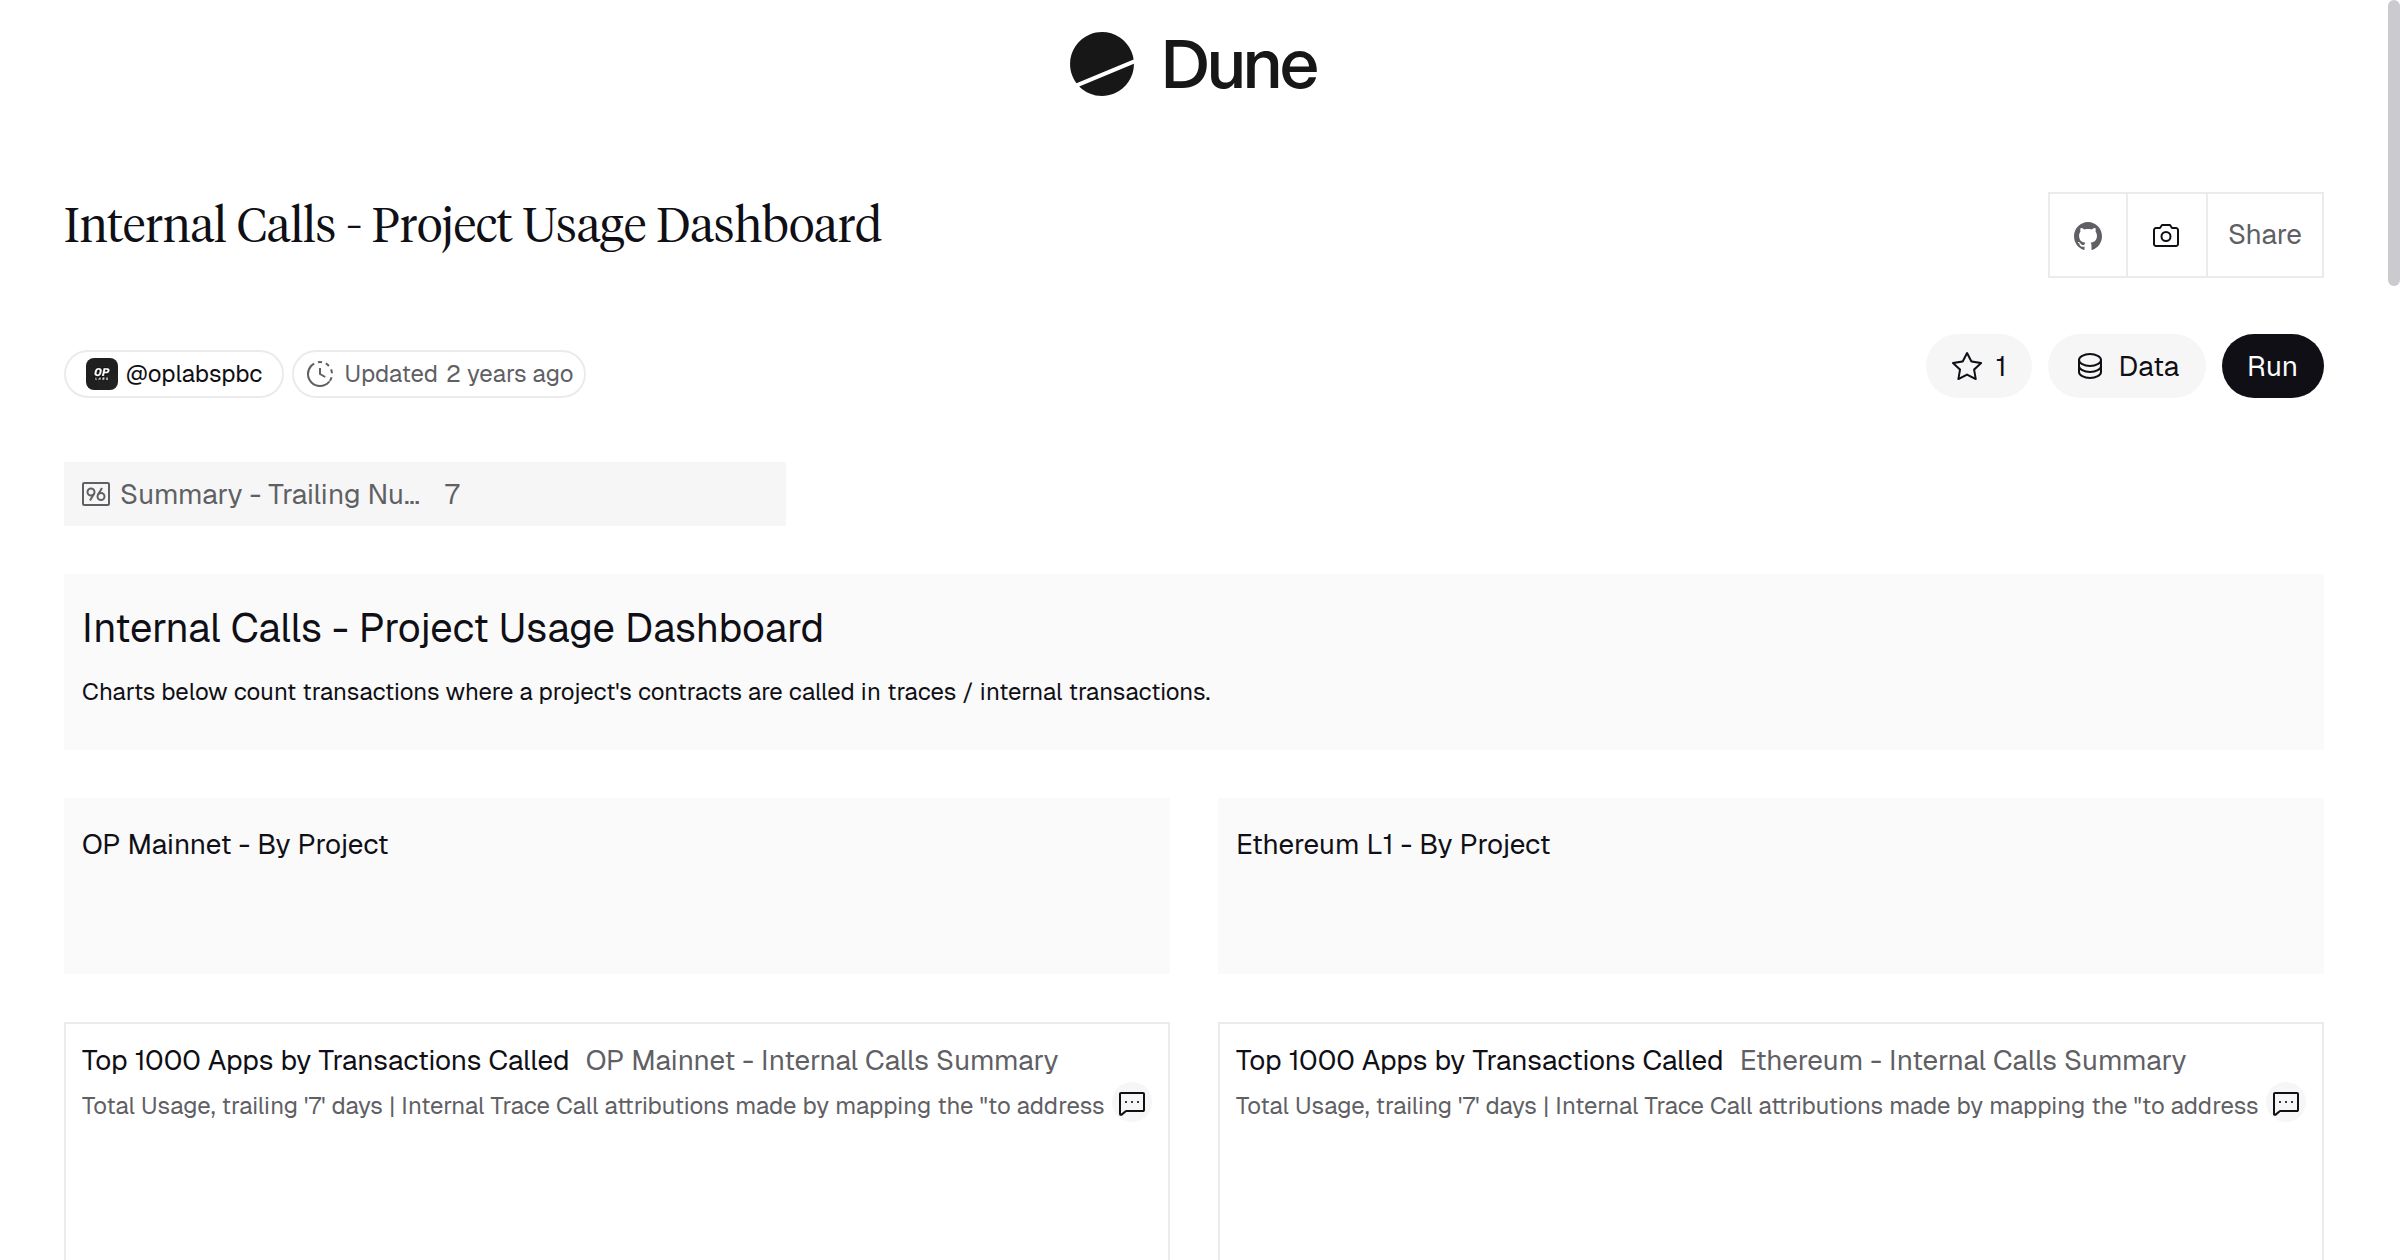Screen dimensions: 2400x1260
Task: Open comments on the OP Mainnet summary card
Action: tap(1131, 1104)
